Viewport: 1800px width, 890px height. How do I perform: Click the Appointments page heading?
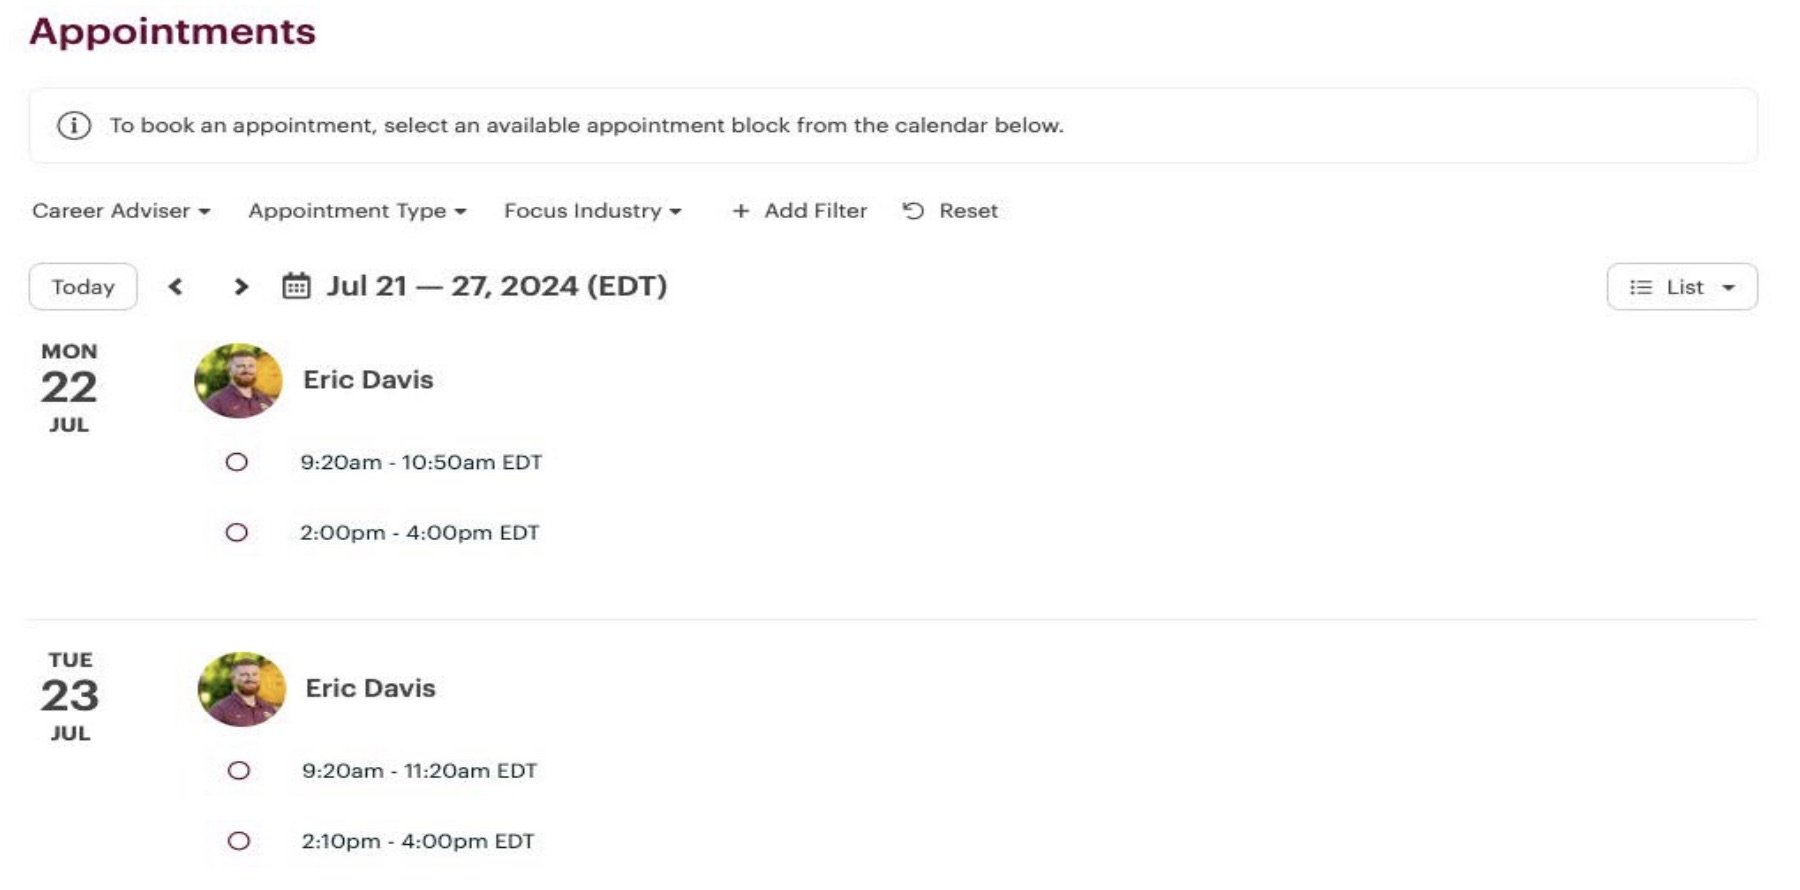pos(174,30)
